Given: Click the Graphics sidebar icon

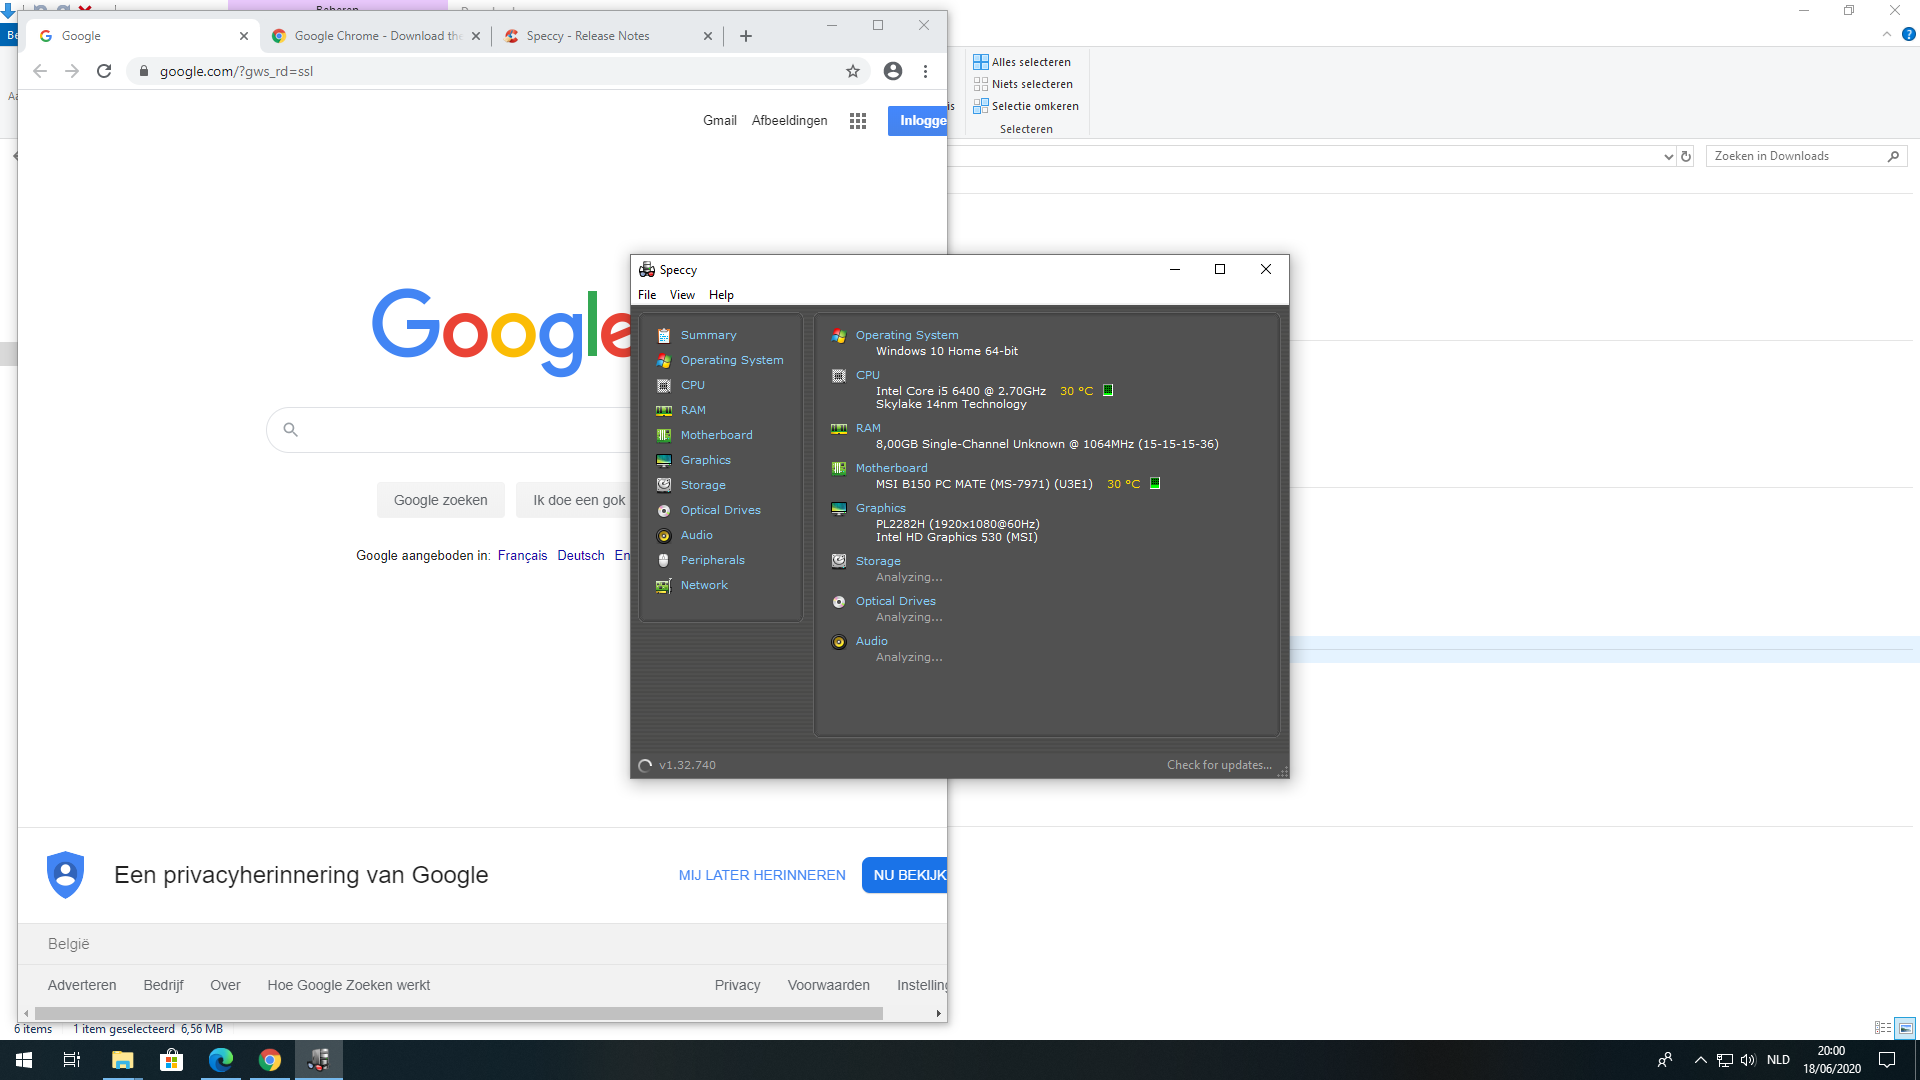Looking at the screenshot, I should [663, 460].
